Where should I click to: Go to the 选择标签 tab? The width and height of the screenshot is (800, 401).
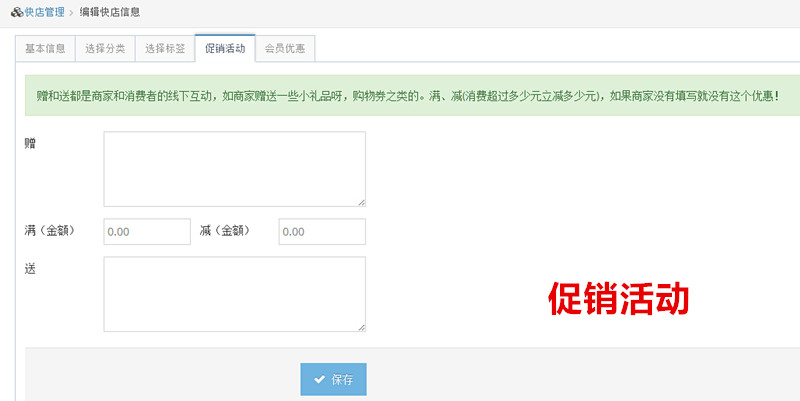(x=165, y=48)
